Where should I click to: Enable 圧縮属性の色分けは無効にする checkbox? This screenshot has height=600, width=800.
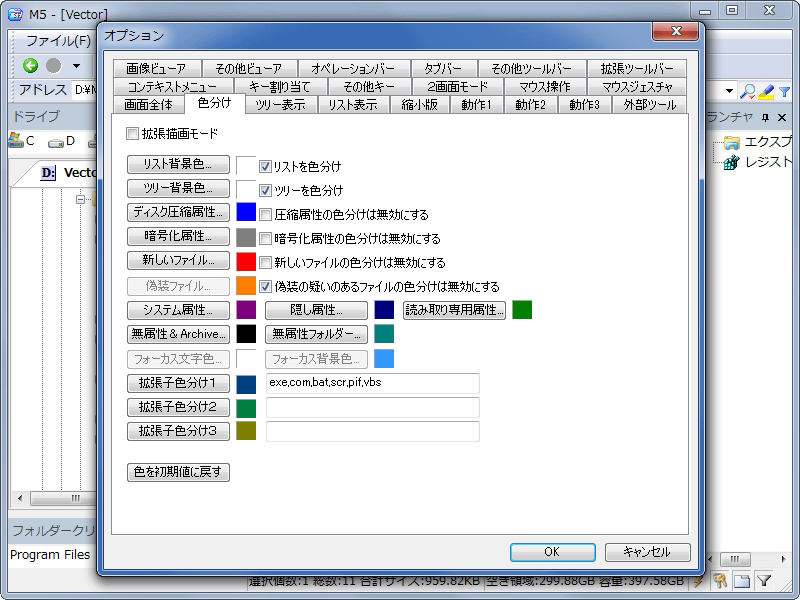tap(265, 214)
